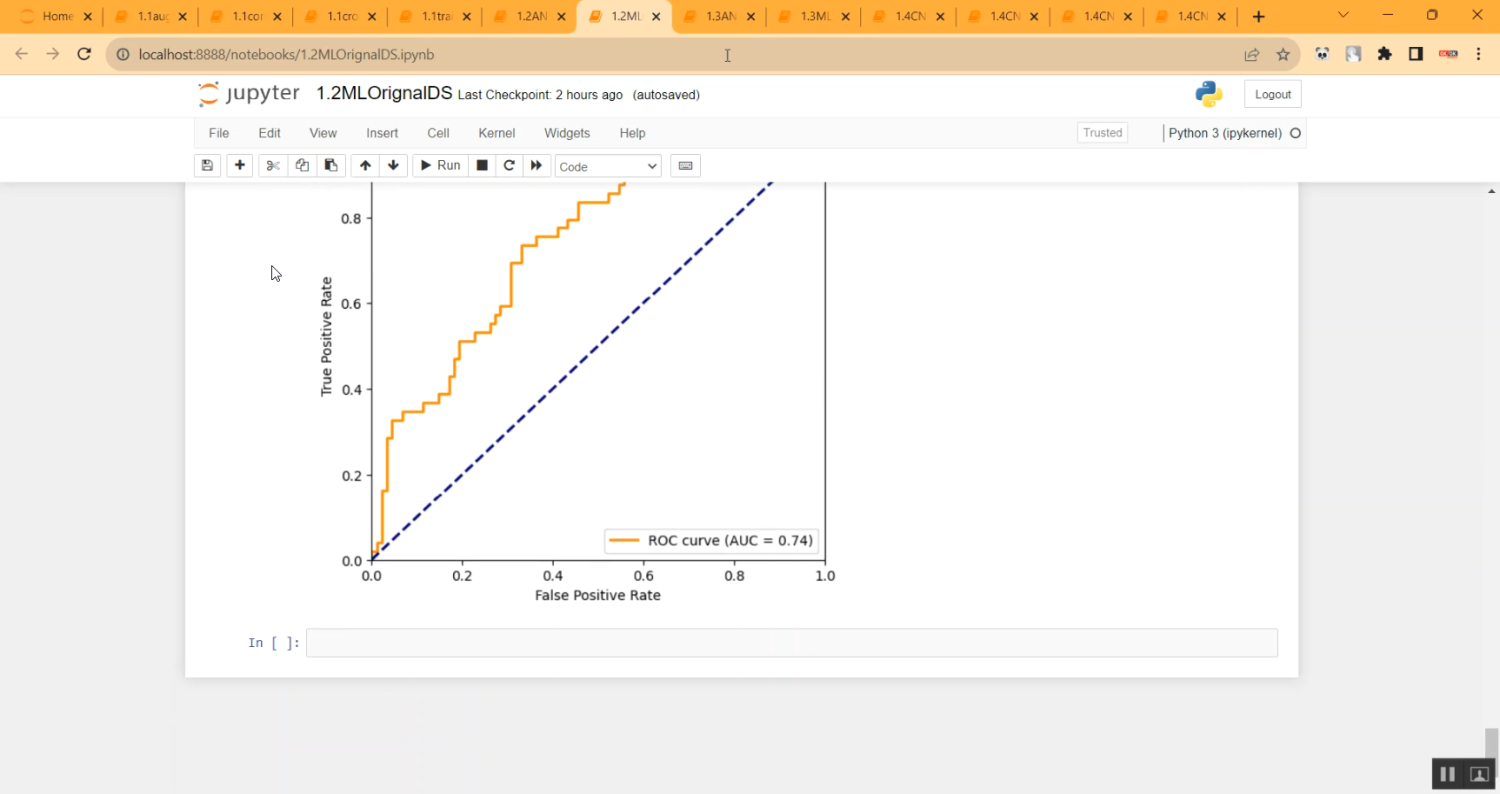This screenshot has width=1500, height=794.
Task: Click the empty code cell input
Action: [x=791, y=643]
